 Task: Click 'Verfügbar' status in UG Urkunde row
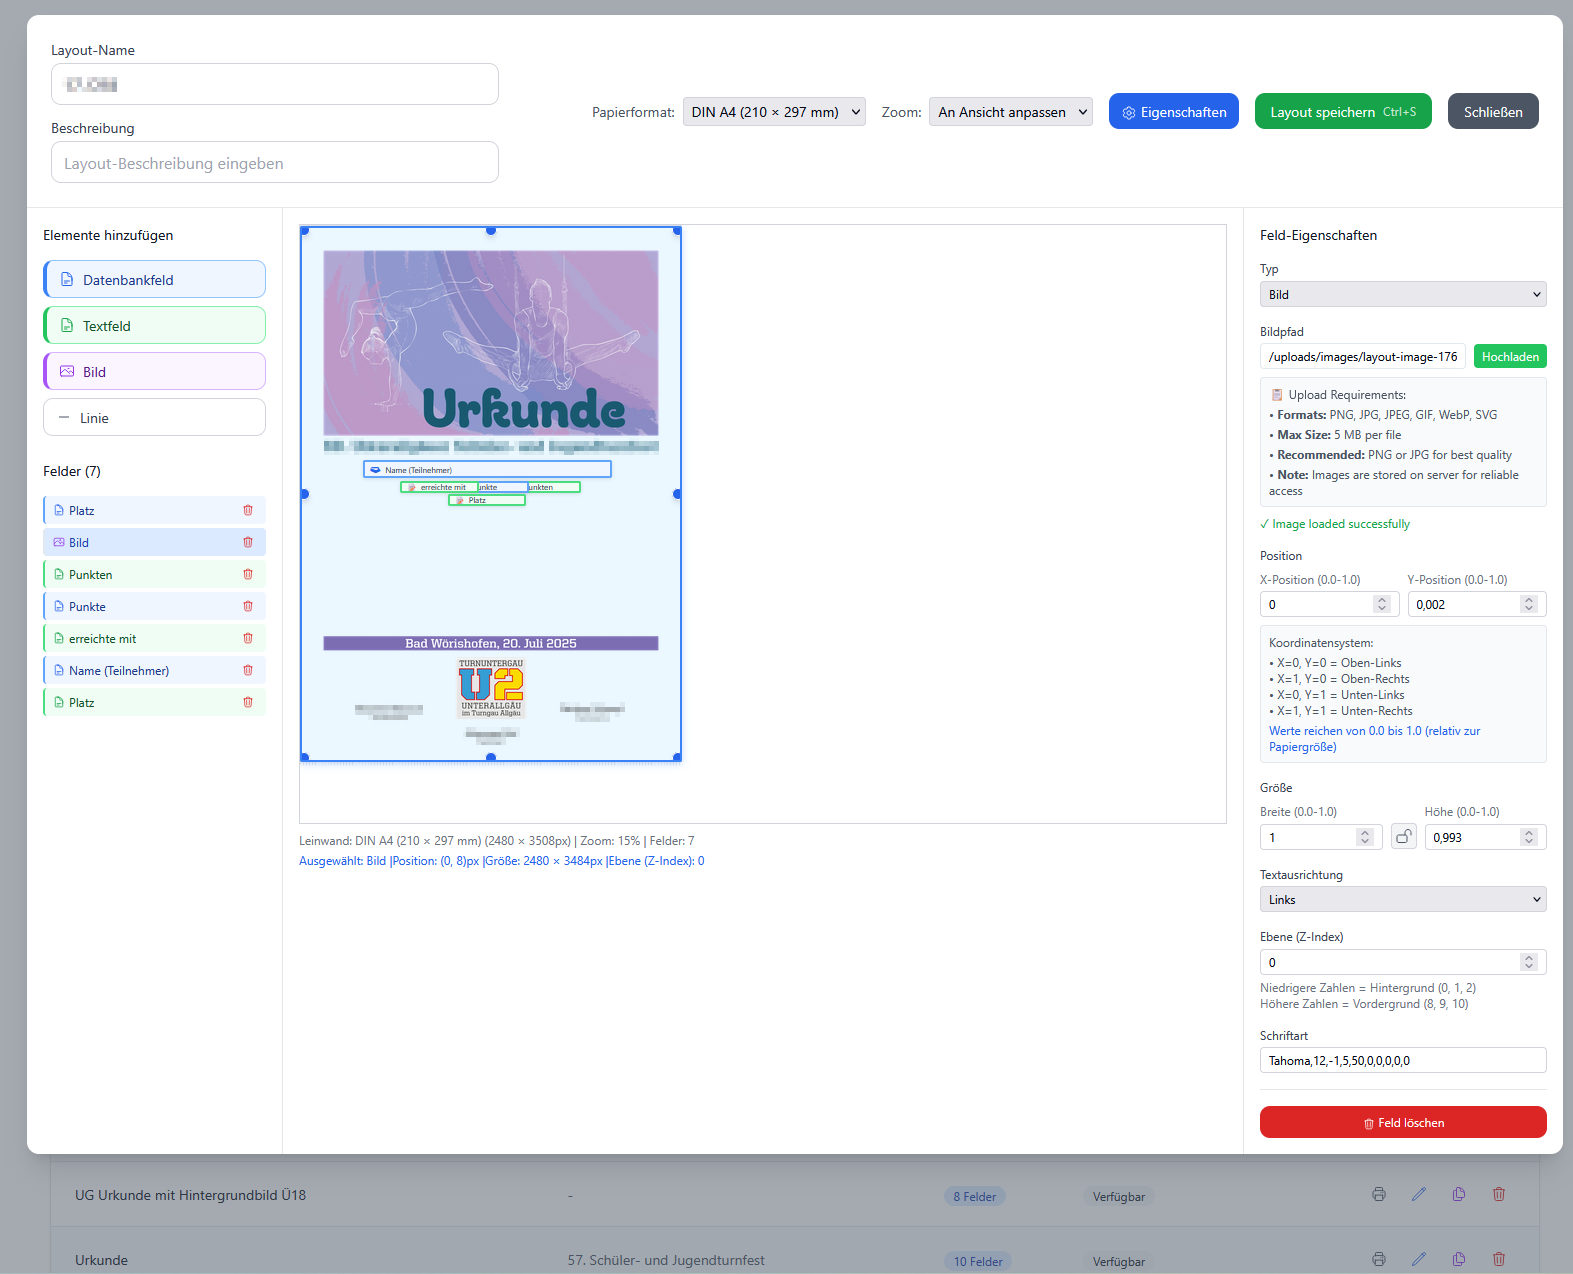[x=1119, y=1196]
